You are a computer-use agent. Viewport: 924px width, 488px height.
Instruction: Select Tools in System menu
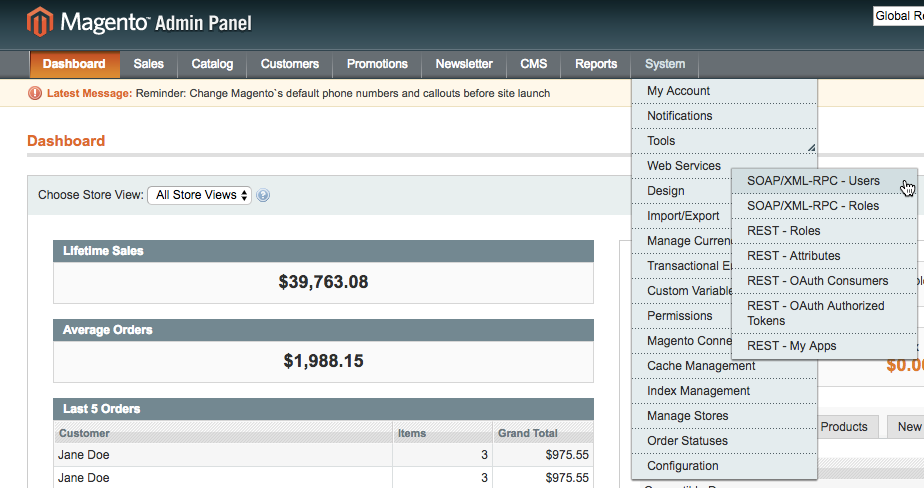coord(724,141)
